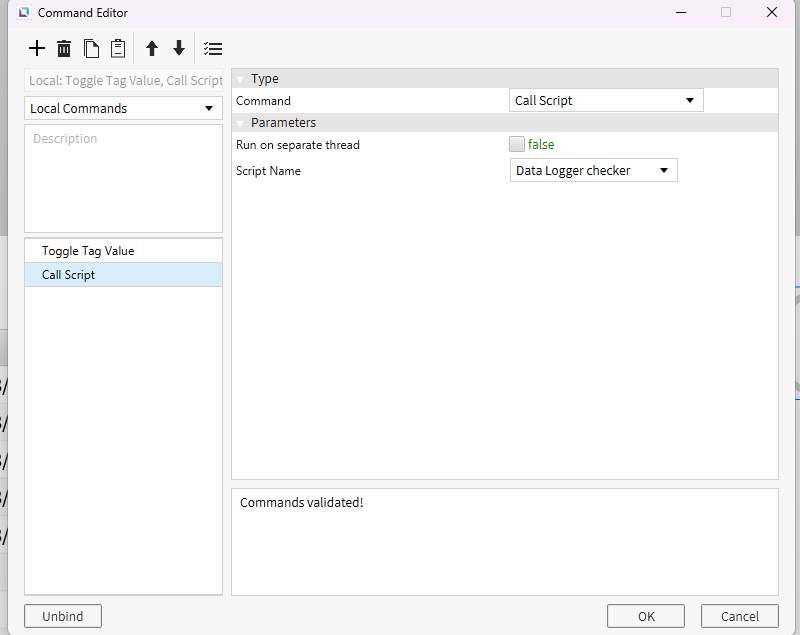
Task: Click the Unbind button
Action: [63, 616]
